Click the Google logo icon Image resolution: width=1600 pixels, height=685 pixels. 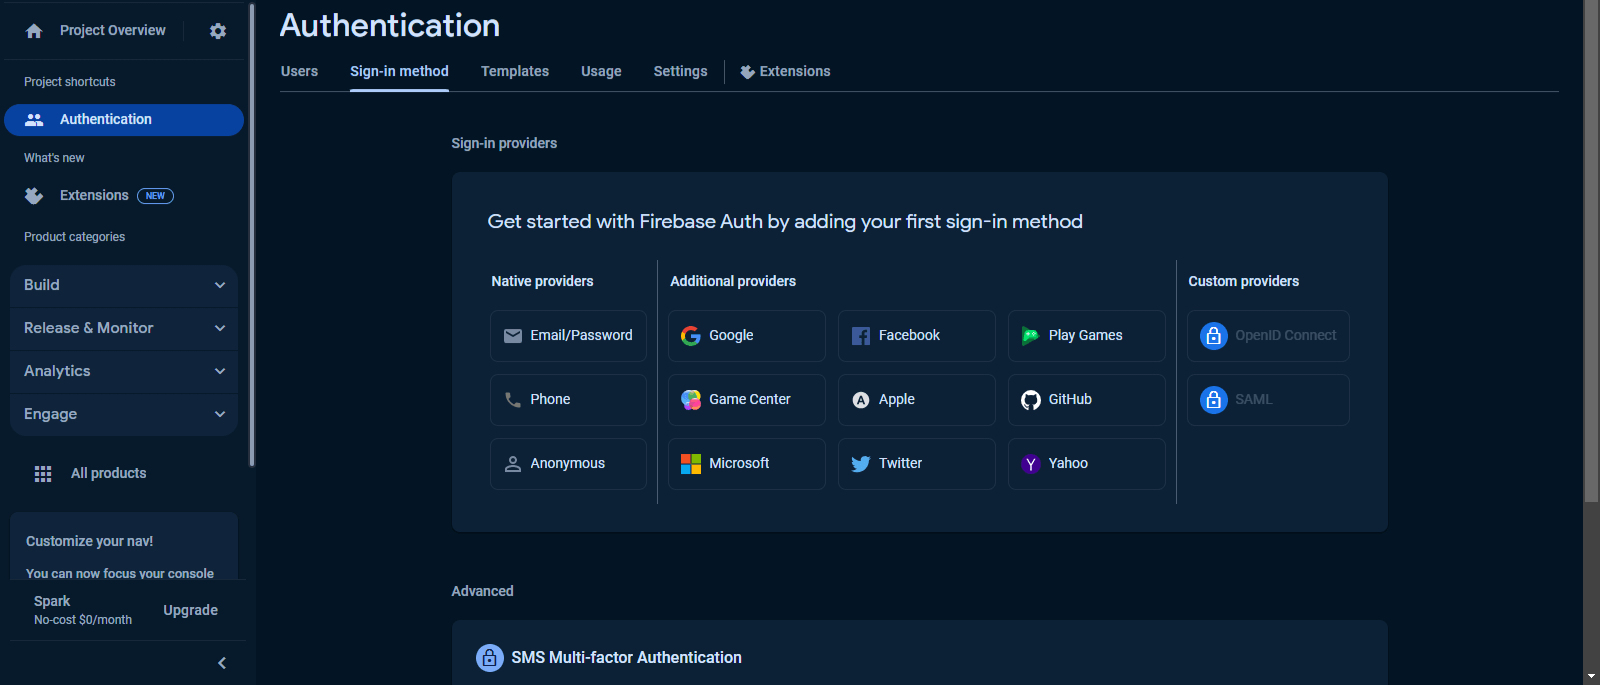click(691, 336)
